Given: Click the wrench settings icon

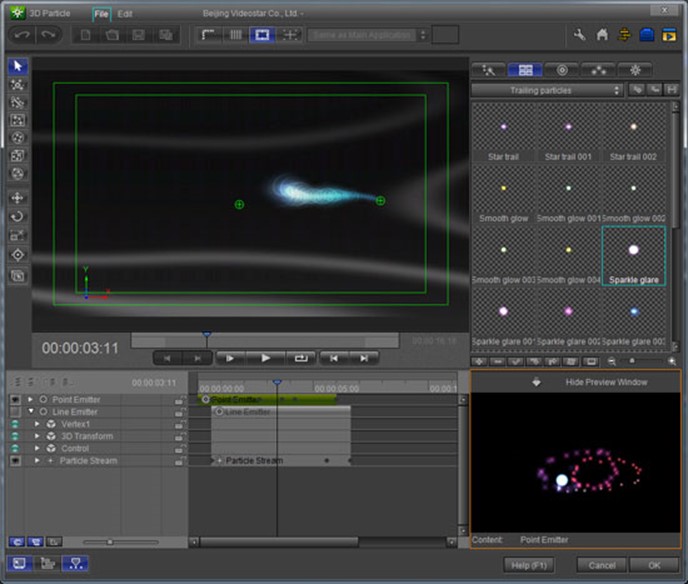Looking at the screenshot, I should pos(580,35).
